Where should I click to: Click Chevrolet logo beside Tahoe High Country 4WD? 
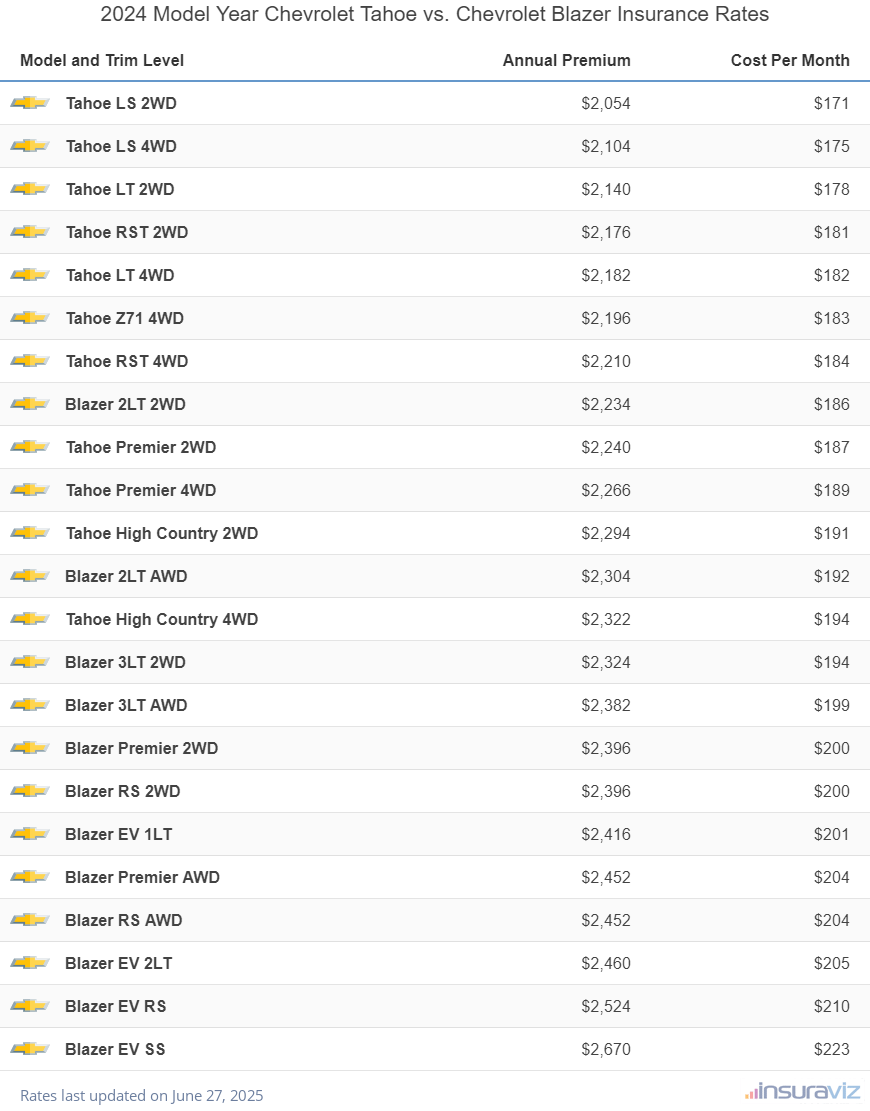point(30,619)
